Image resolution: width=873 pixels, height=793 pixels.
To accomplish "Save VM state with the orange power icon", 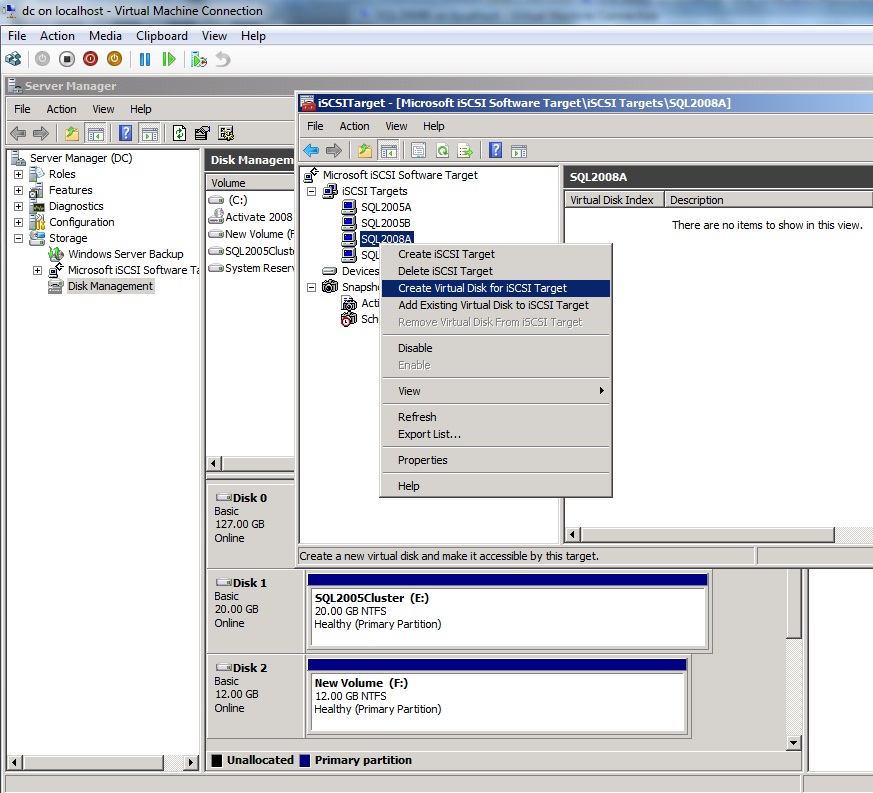I will tap(114, 59).
